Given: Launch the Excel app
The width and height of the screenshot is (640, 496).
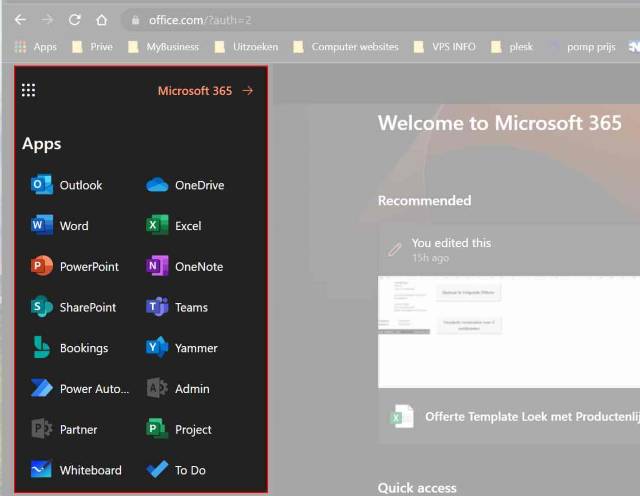Looking at the screenshot, I should [157, 226].
